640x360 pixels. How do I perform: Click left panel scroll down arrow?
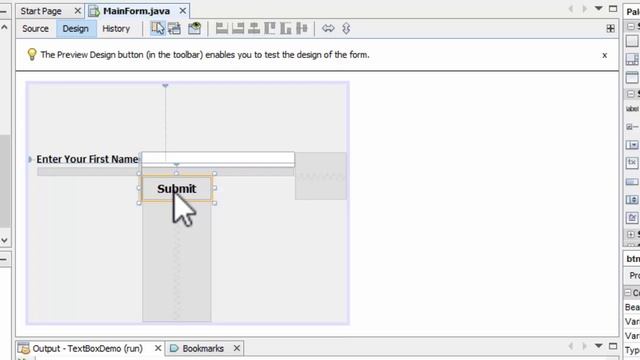click(x=4, y=240)
